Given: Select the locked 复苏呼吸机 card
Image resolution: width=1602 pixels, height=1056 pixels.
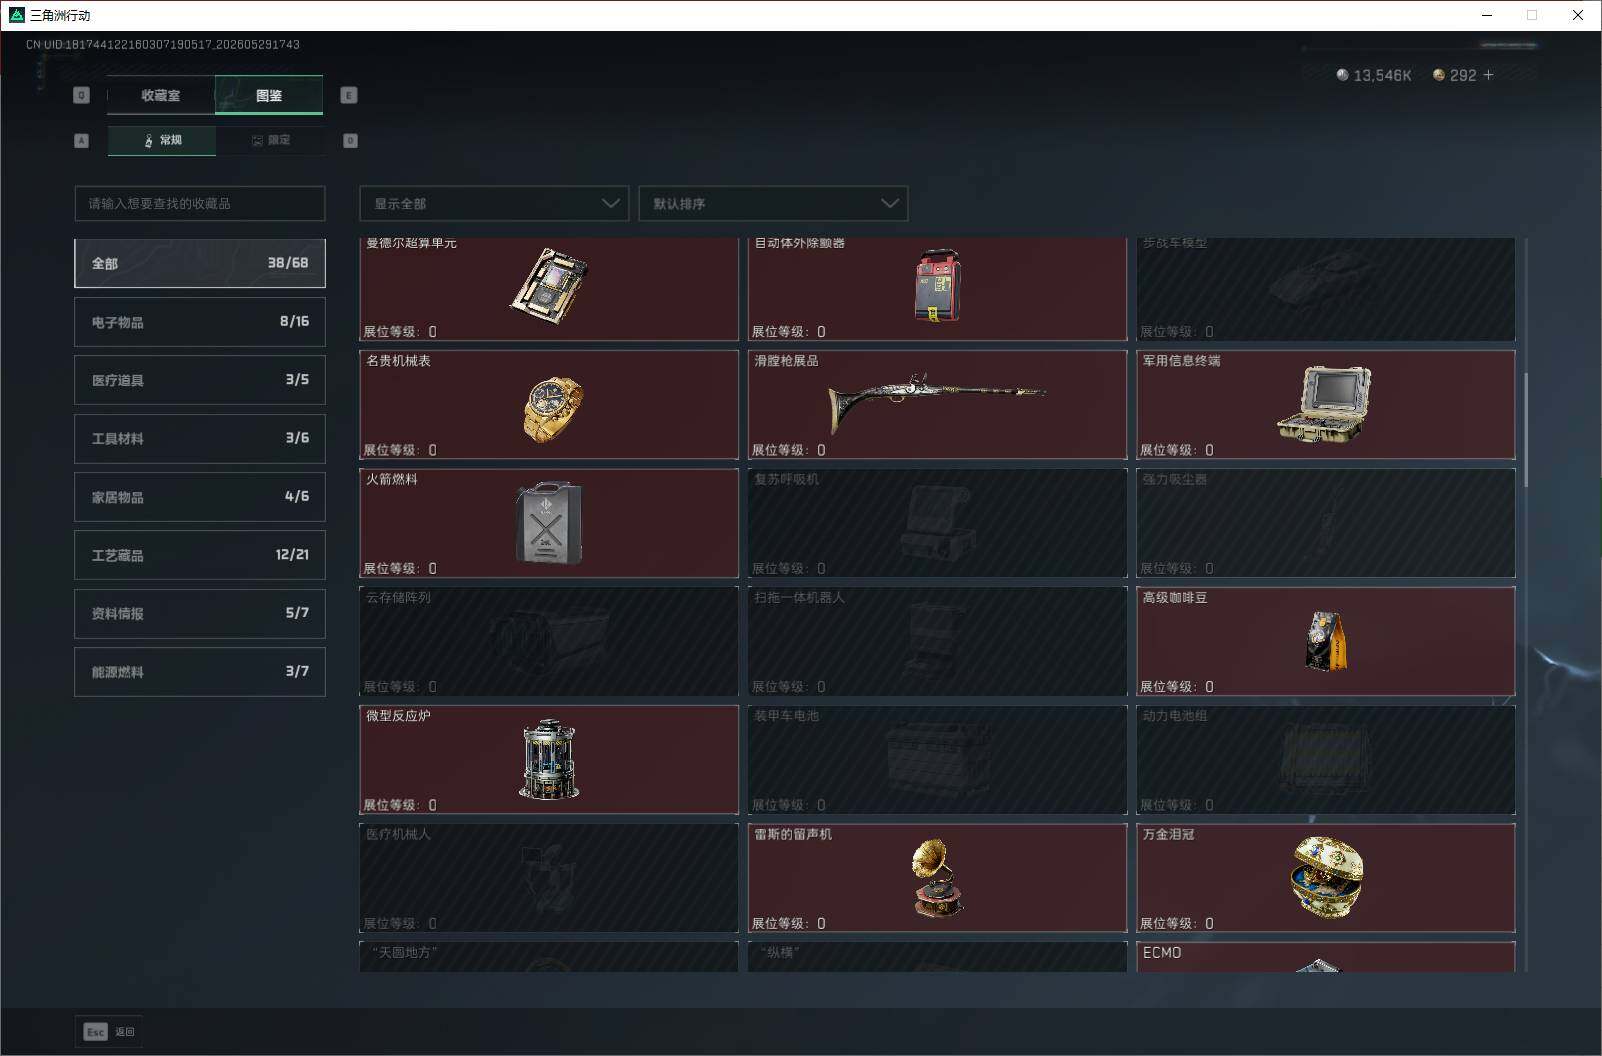Looking at the screenshot, I should (x=937, y=523).
